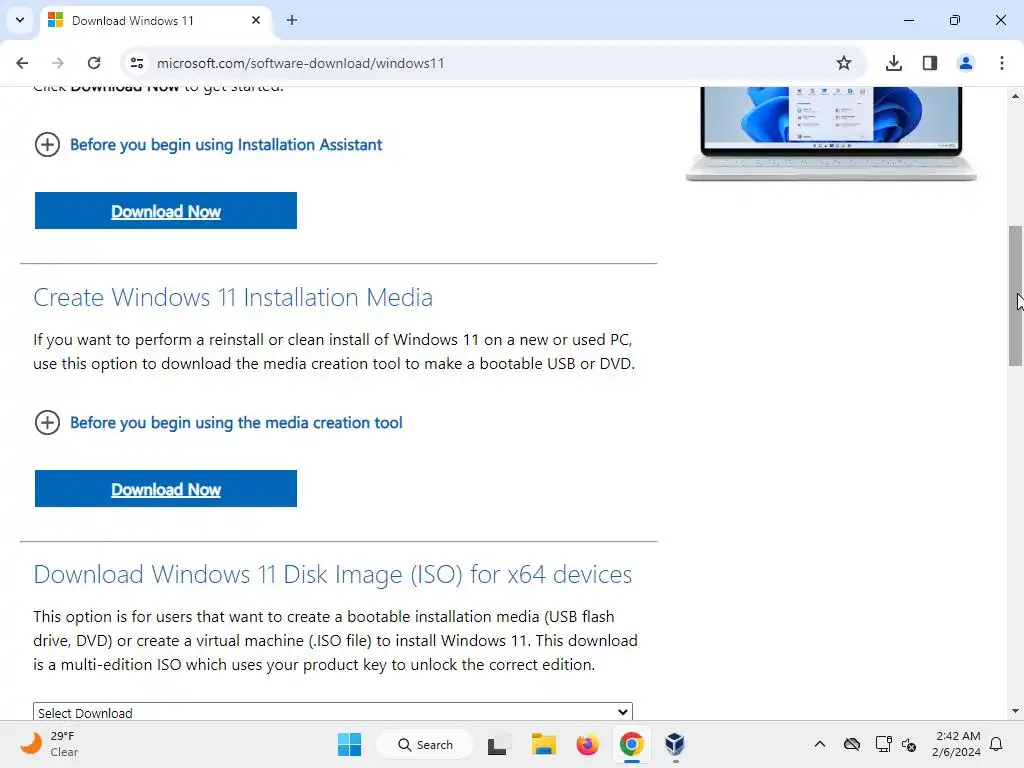Click the muted volume tray icon
This screenshot has height=768, width=1024.
(x=909, y=744)
